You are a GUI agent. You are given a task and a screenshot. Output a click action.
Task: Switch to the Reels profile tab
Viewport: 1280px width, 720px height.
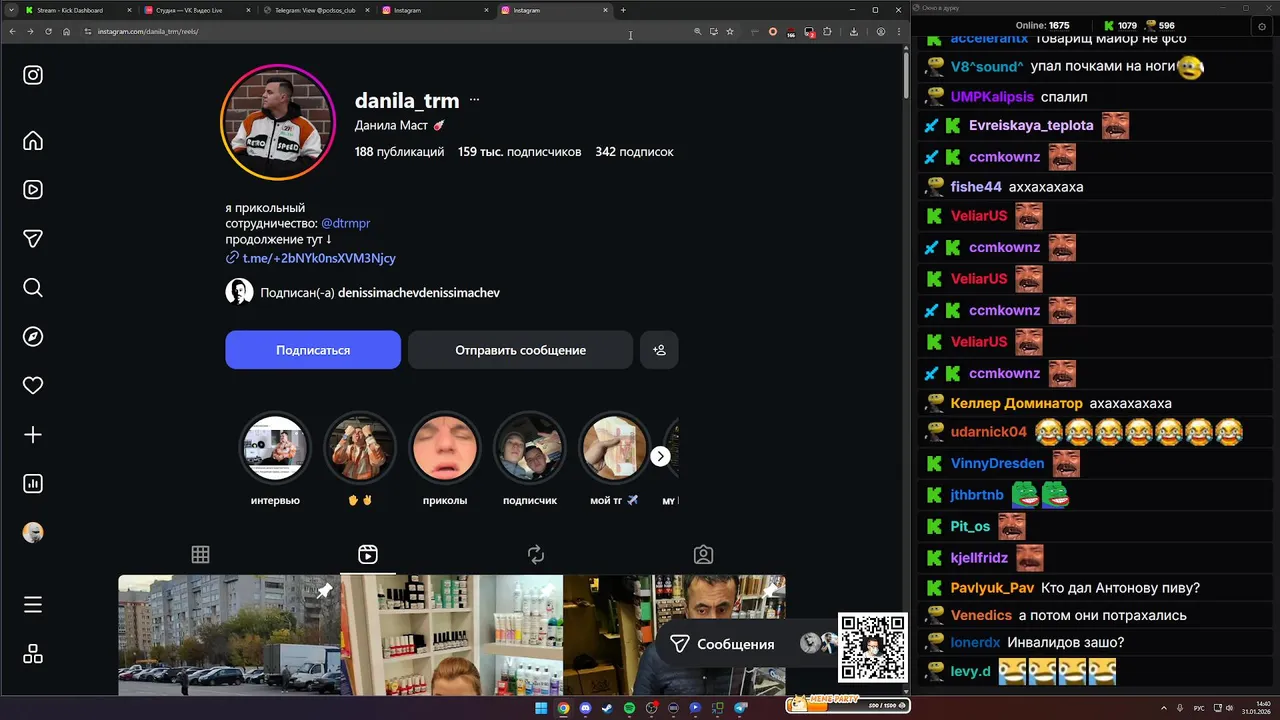(x=368, y=554)
